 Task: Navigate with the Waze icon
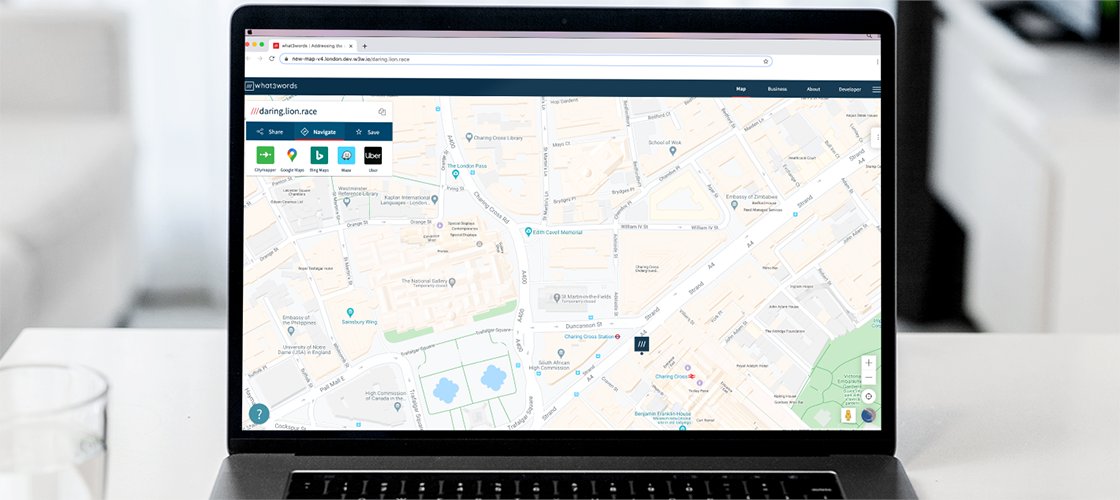346,156
